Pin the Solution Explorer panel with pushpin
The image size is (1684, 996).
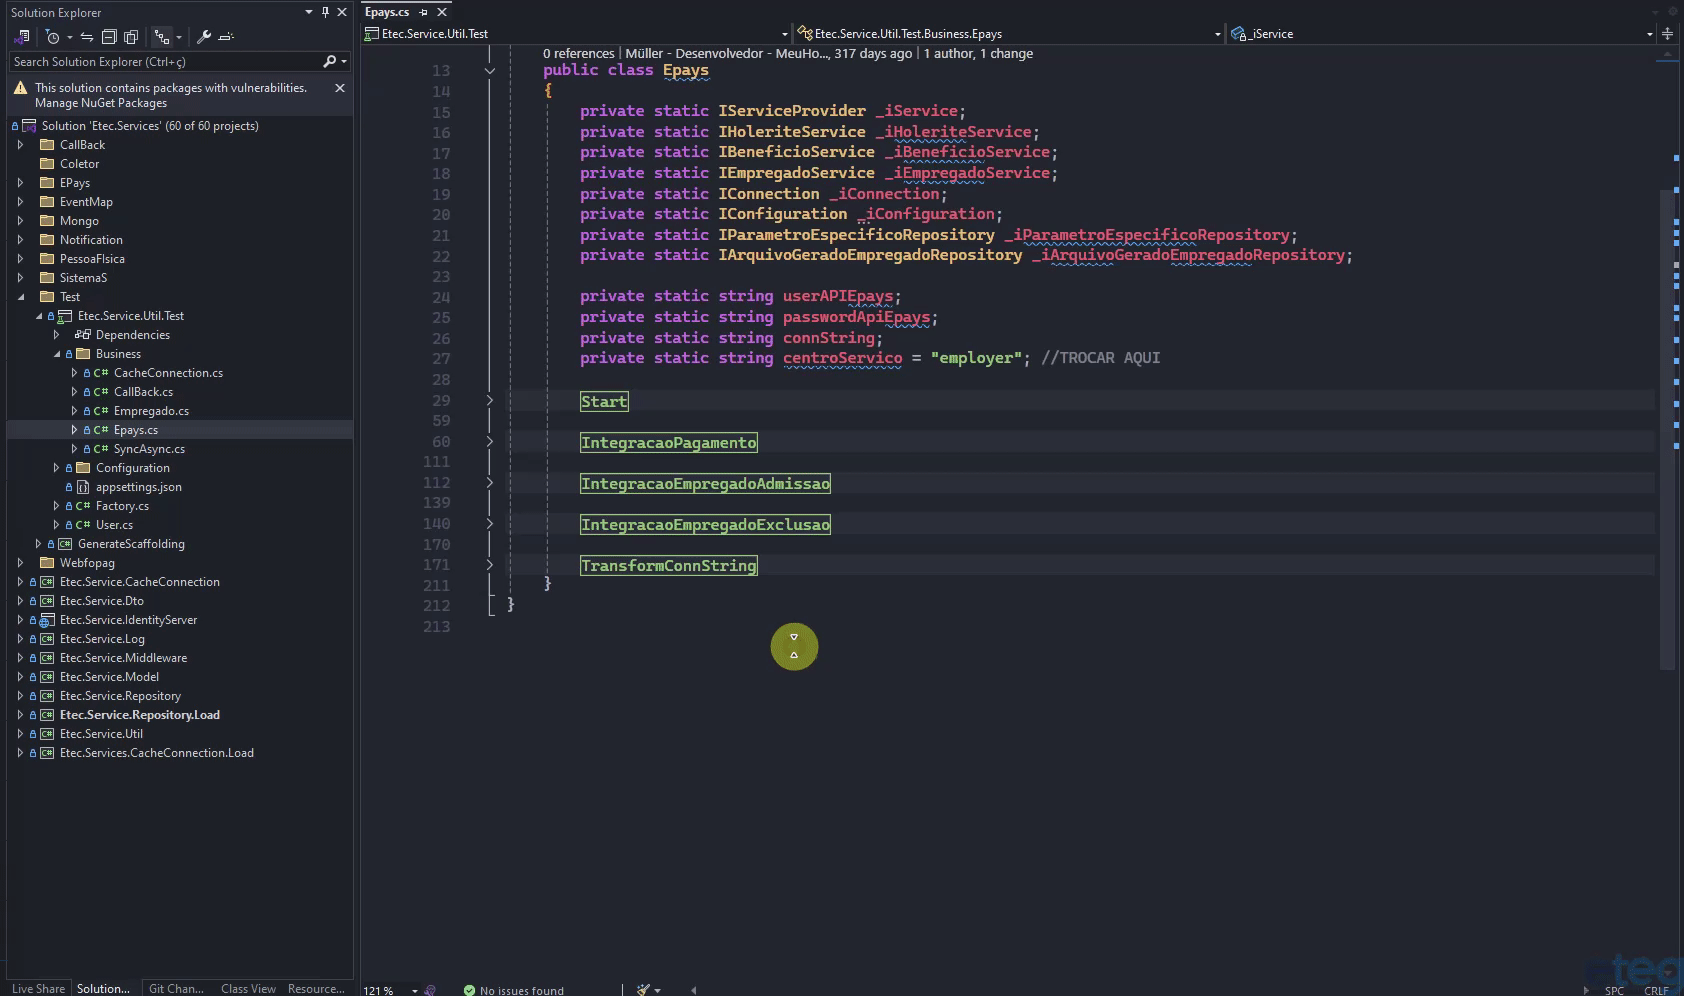[x=325, y=12]
